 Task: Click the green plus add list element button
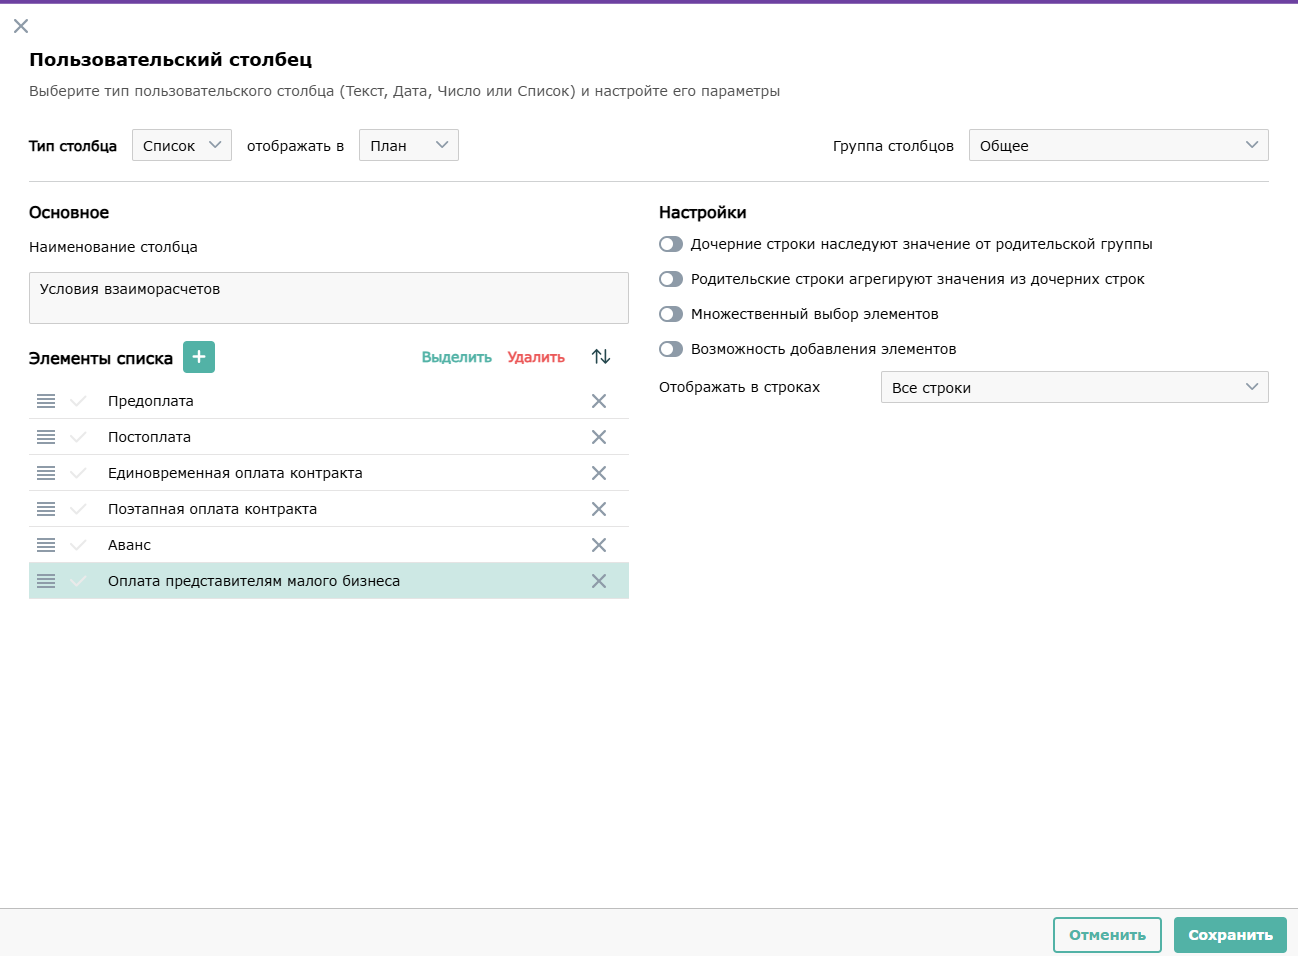coord(199,357)
